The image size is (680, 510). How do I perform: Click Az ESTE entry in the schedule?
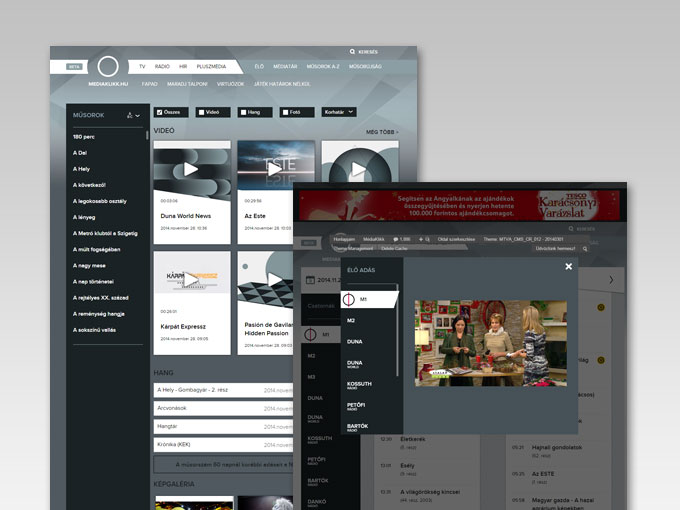click(543, 474)
